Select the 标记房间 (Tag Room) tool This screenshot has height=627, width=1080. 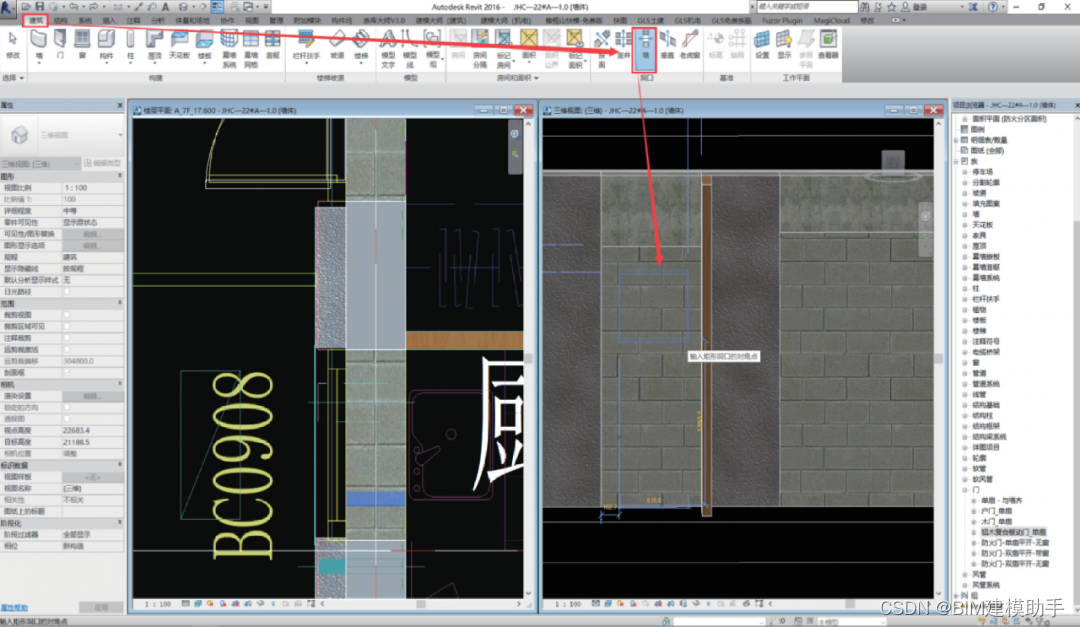pos(503,48)
